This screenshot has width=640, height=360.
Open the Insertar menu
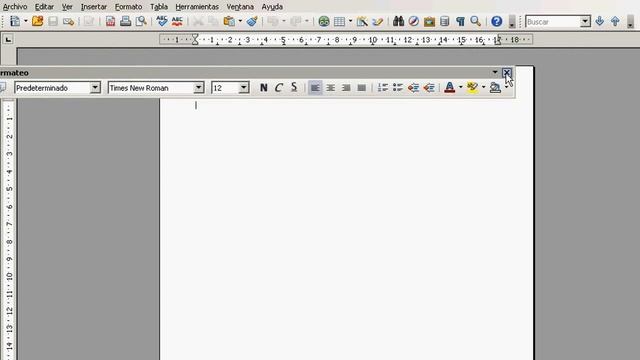pyautogui.click(x=94, y=7)
